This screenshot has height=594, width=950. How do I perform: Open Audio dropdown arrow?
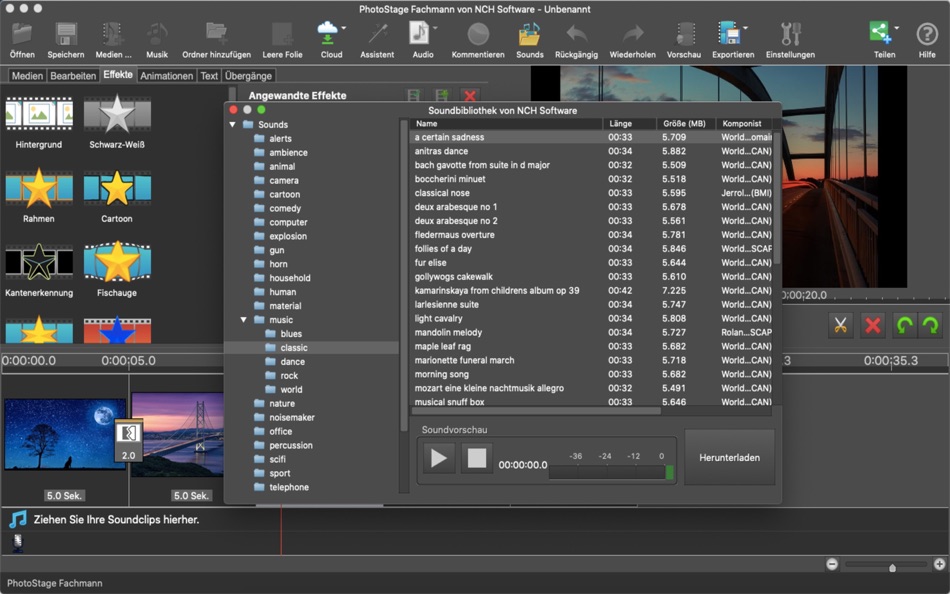(x=434, y=28)
